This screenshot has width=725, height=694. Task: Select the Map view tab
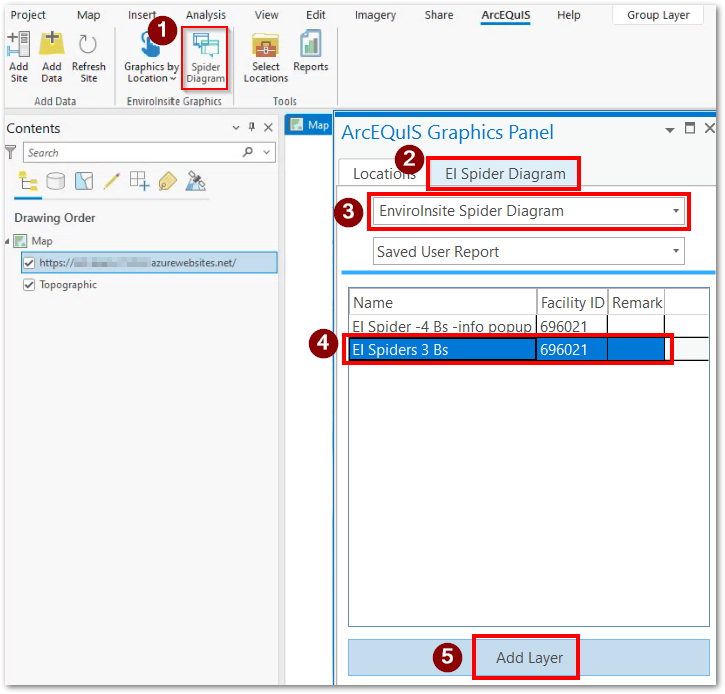309,125
